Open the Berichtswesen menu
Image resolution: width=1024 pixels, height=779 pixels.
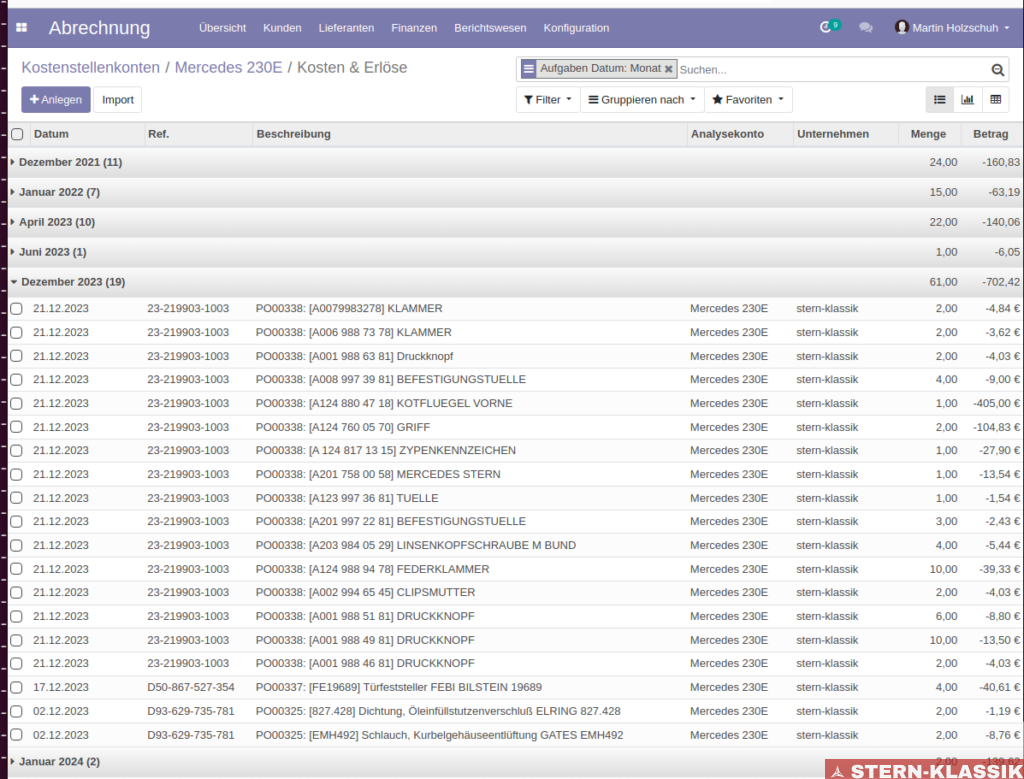tap(490, 28)
